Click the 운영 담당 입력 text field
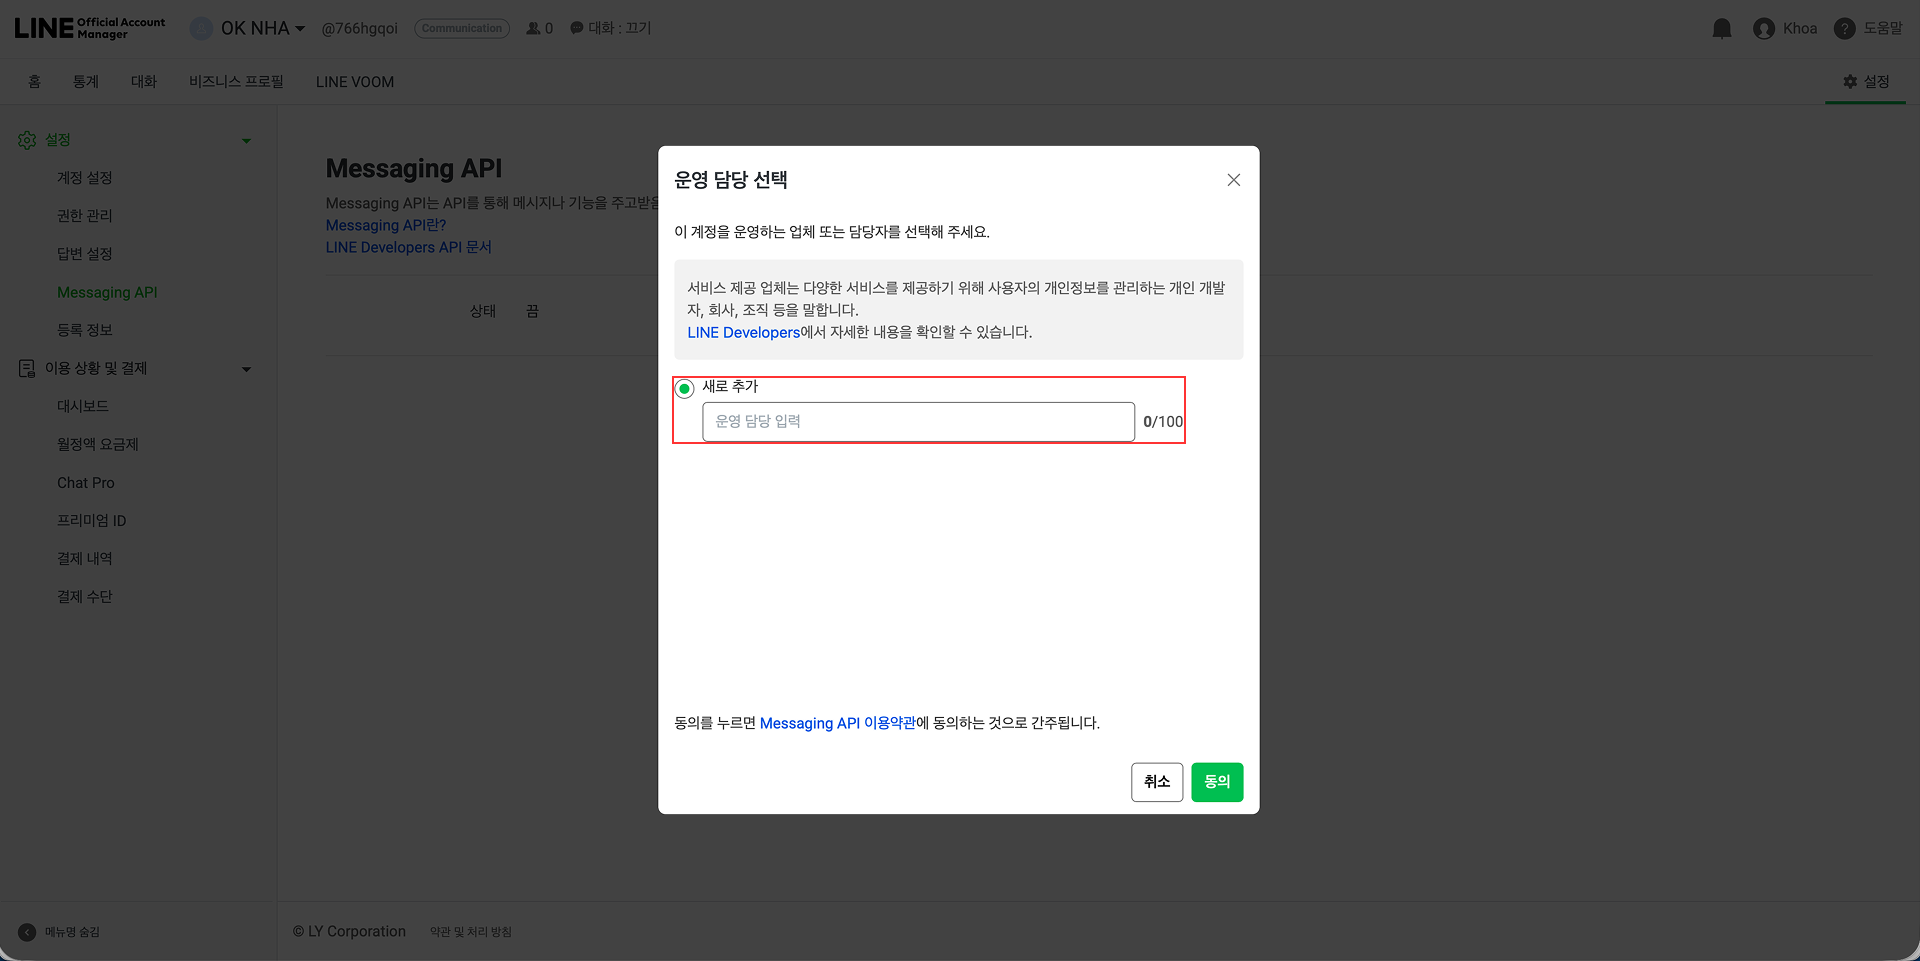 918,421
